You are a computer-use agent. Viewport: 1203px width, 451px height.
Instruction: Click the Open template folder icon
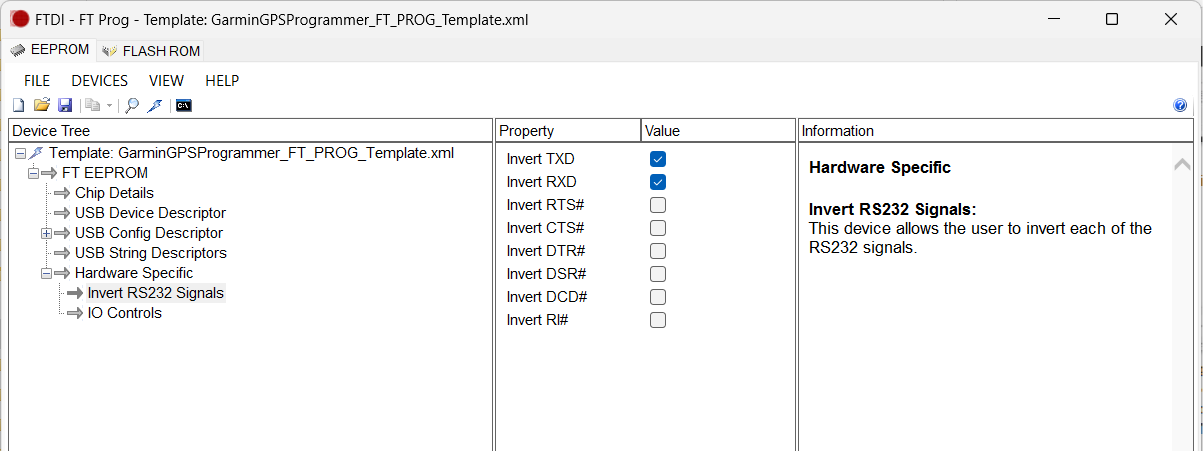pyautogui.click(x=41, y=105)
